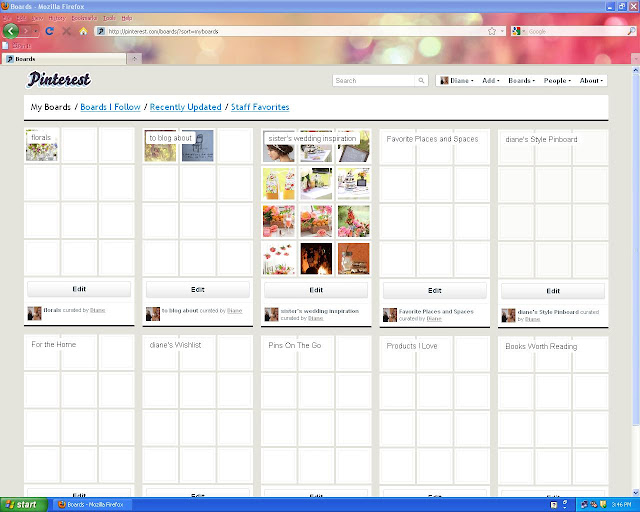Click Edit under the to blog about board
The width and height of the screenshot is (640, 512).
coord(198,289)
